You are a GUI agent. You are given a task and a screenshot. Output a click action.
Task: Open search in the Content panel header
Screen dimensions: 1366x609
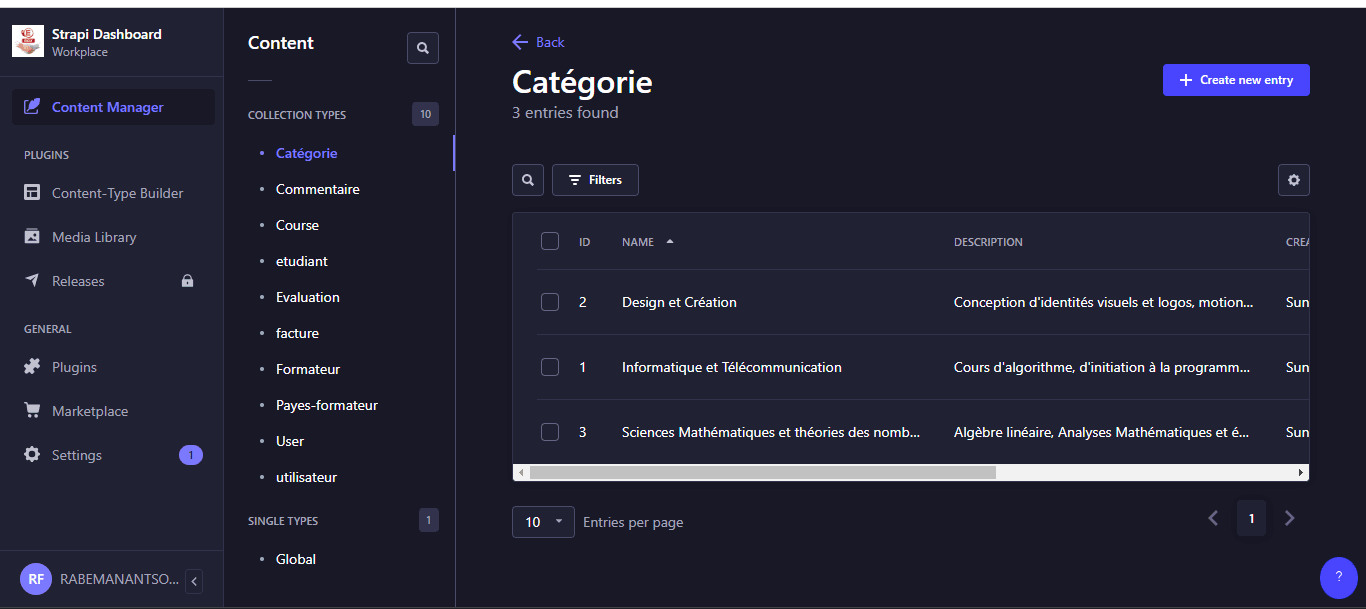423,48
